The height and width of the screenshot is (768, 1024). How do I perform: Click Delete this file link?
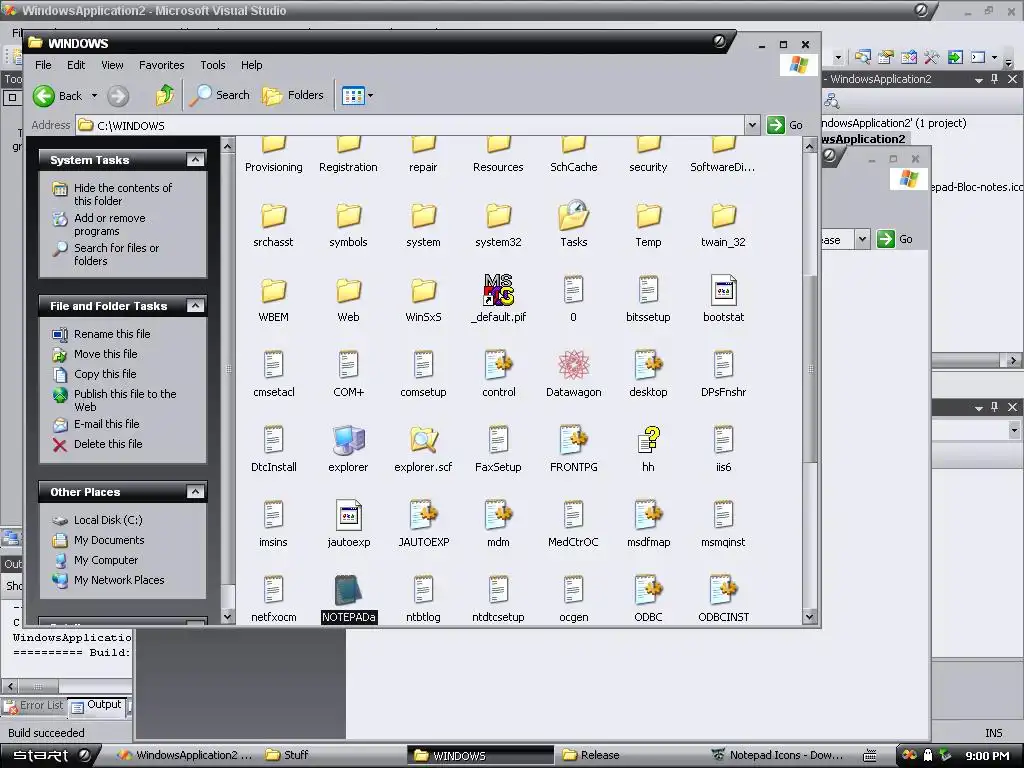(108, 444)
